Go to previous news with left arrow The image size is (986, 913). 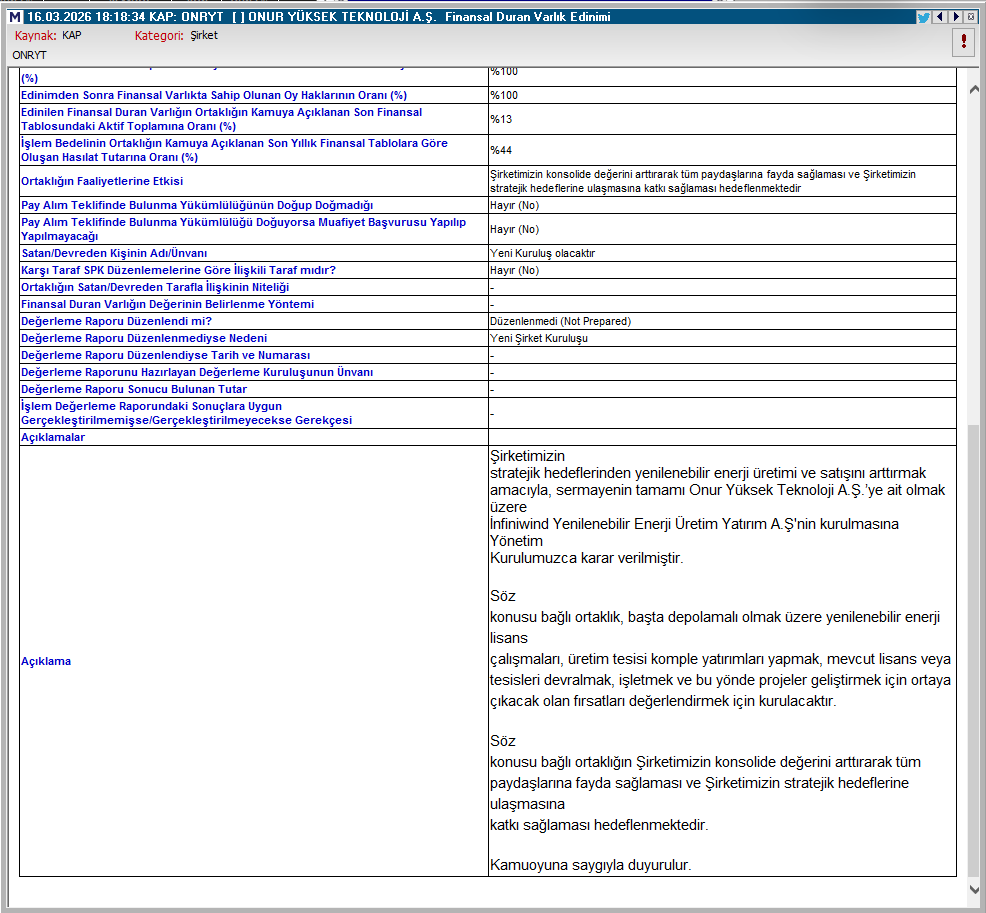[939, 17]
